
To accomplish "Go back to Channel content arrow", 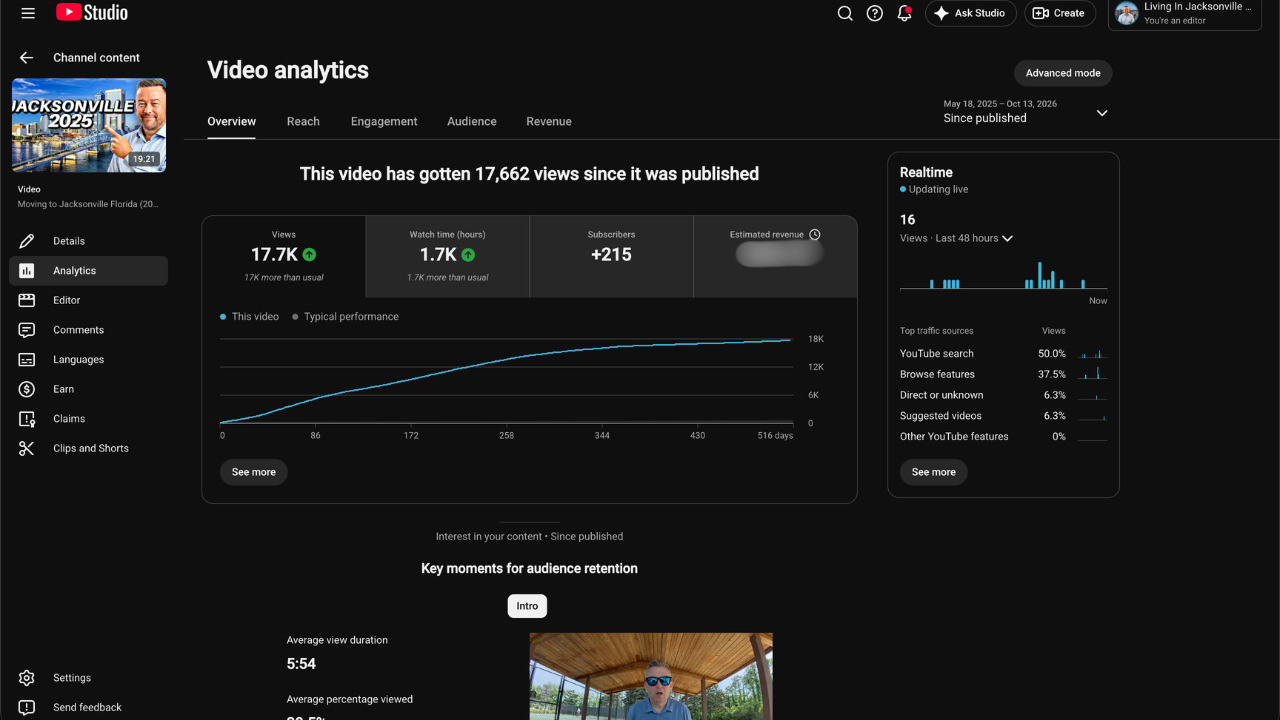I will click(26, 58).
